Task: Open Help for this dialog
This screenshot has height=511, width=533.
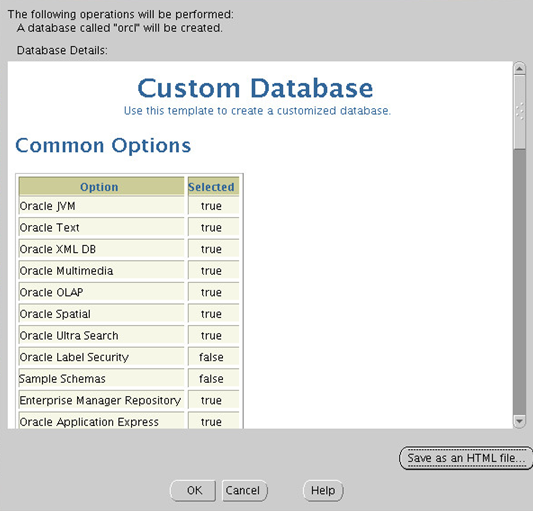Action: [323, 490]
